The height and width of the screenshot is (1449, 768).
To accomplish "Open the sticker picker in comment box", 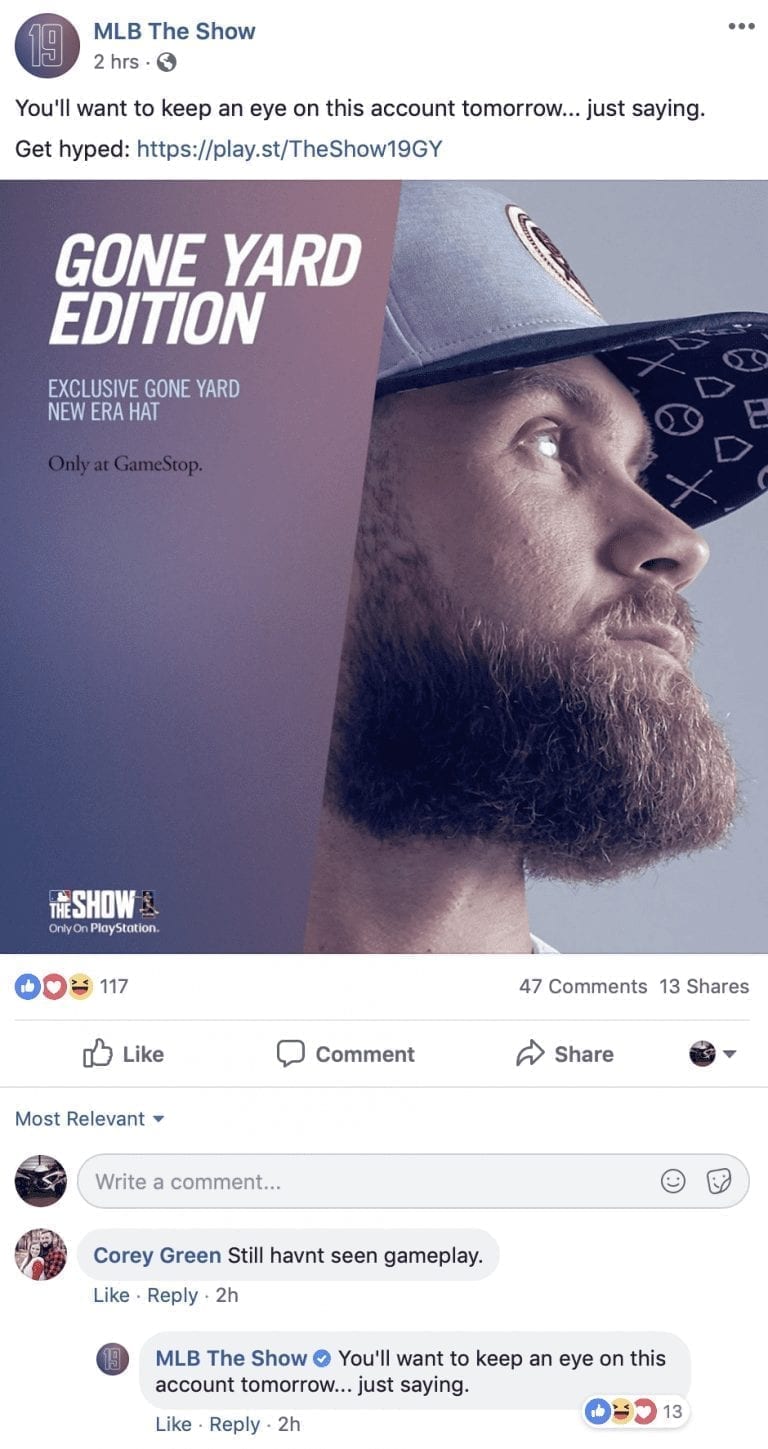I will coord(719,1181).
